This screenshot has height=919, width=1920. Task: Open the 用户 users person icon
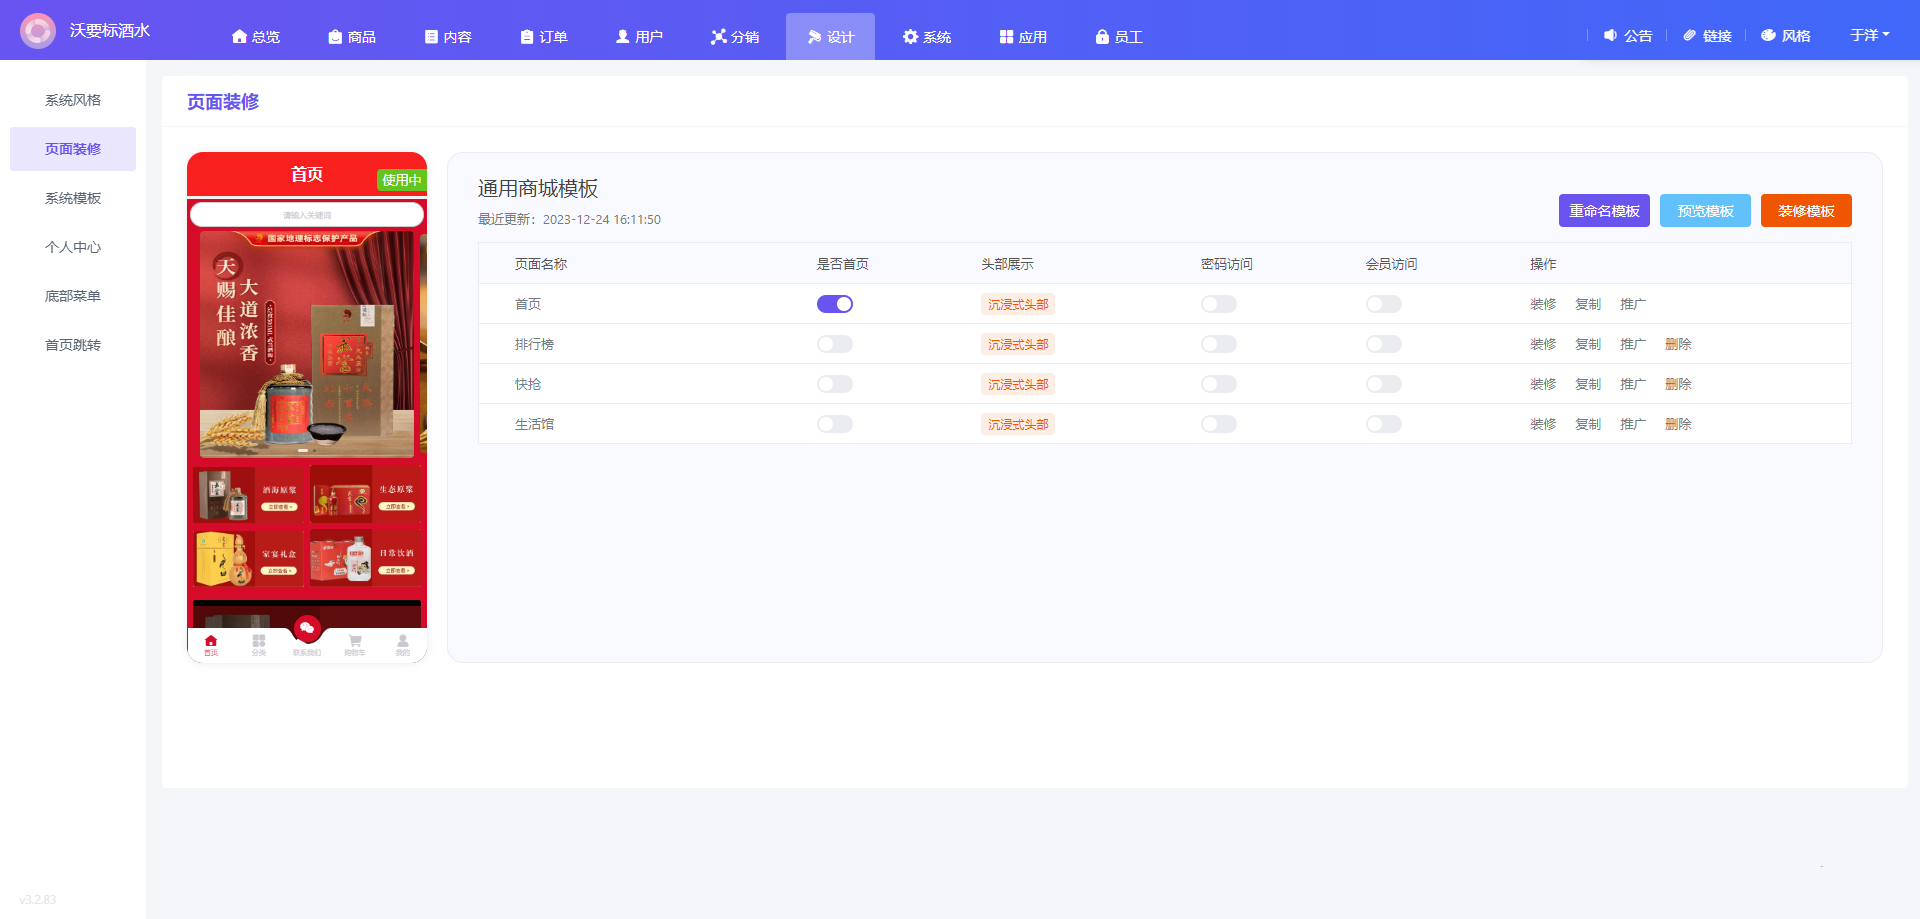[x=623, y=36]
